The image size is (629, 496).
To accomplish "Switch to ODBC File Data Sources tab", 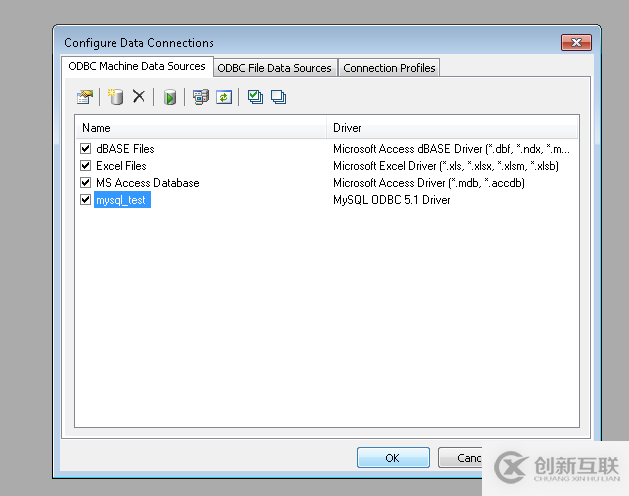I will tap(274, 68).
